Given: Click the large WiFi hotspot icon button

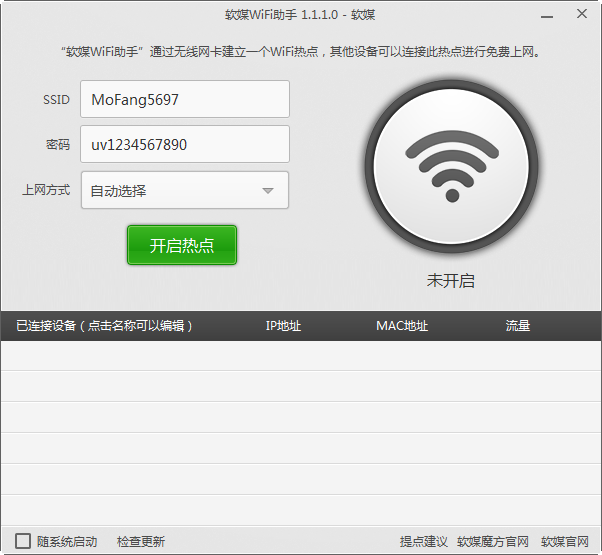Looking at the screenshot, I should 452,166.
